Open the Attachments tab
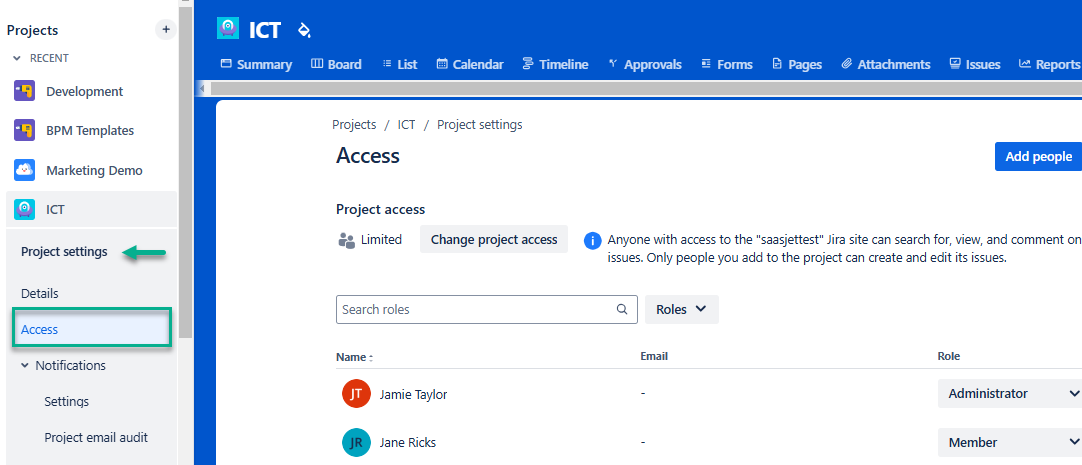The image size is (1082, 465). [x=886, y=64]
